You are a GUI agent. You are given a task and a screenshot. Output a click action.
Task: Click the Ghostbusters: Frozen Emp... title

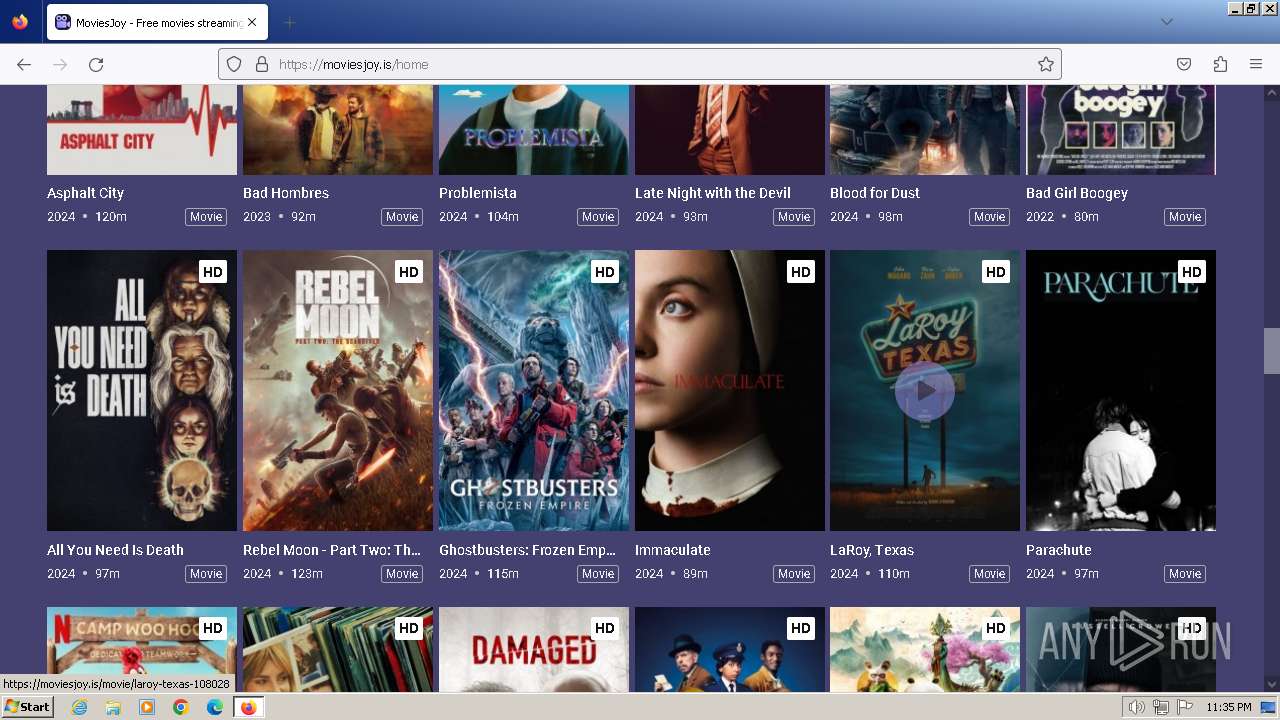click(x=527, y=550)
